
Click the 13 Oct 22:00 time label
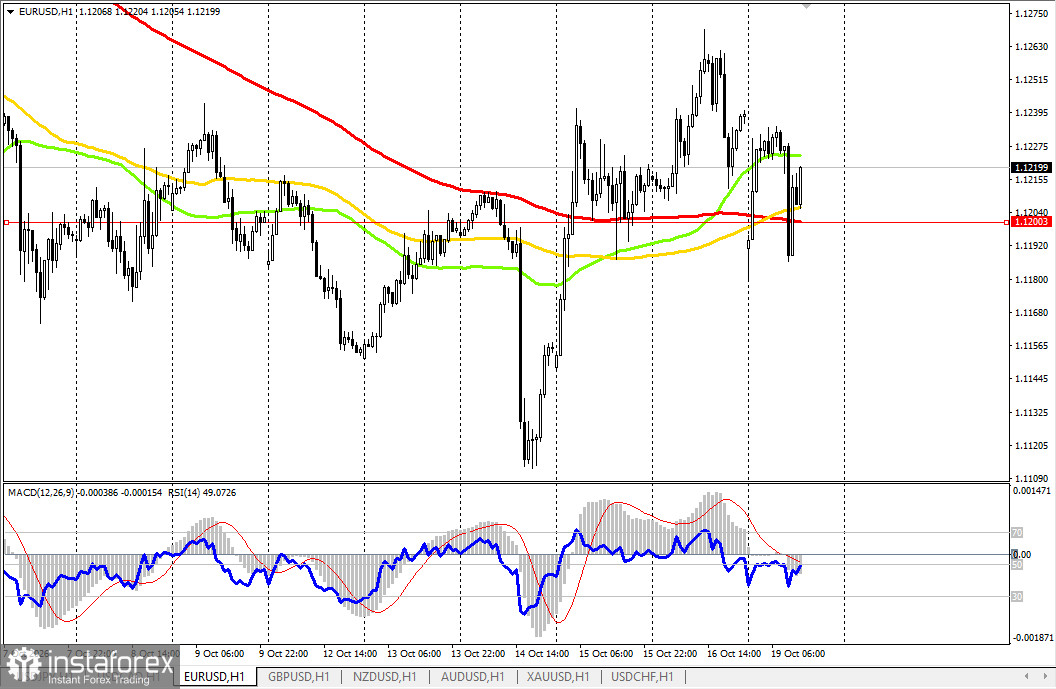click(x=477, y=653)
